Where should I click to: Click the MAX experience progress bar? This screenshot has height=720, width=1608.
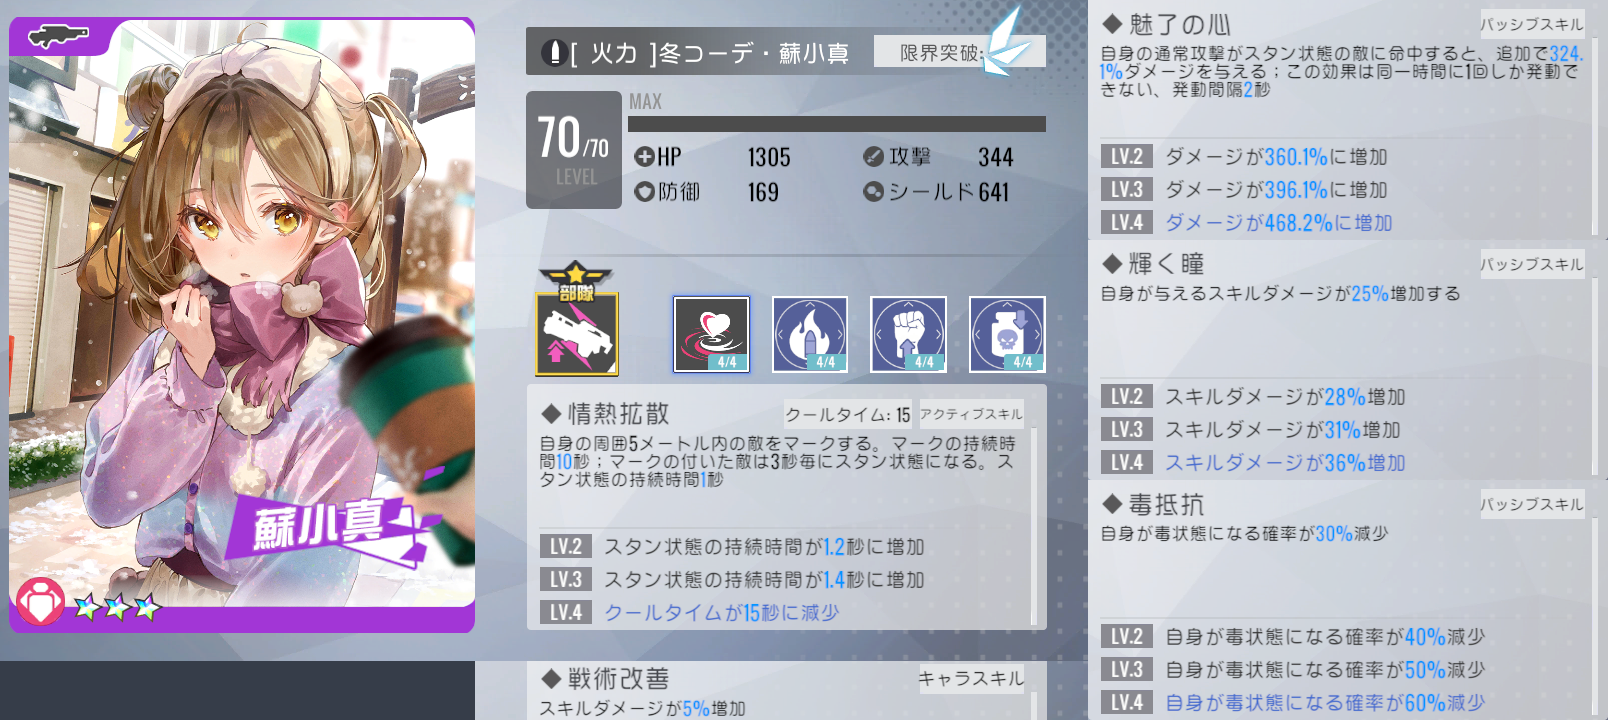[837, 124]
